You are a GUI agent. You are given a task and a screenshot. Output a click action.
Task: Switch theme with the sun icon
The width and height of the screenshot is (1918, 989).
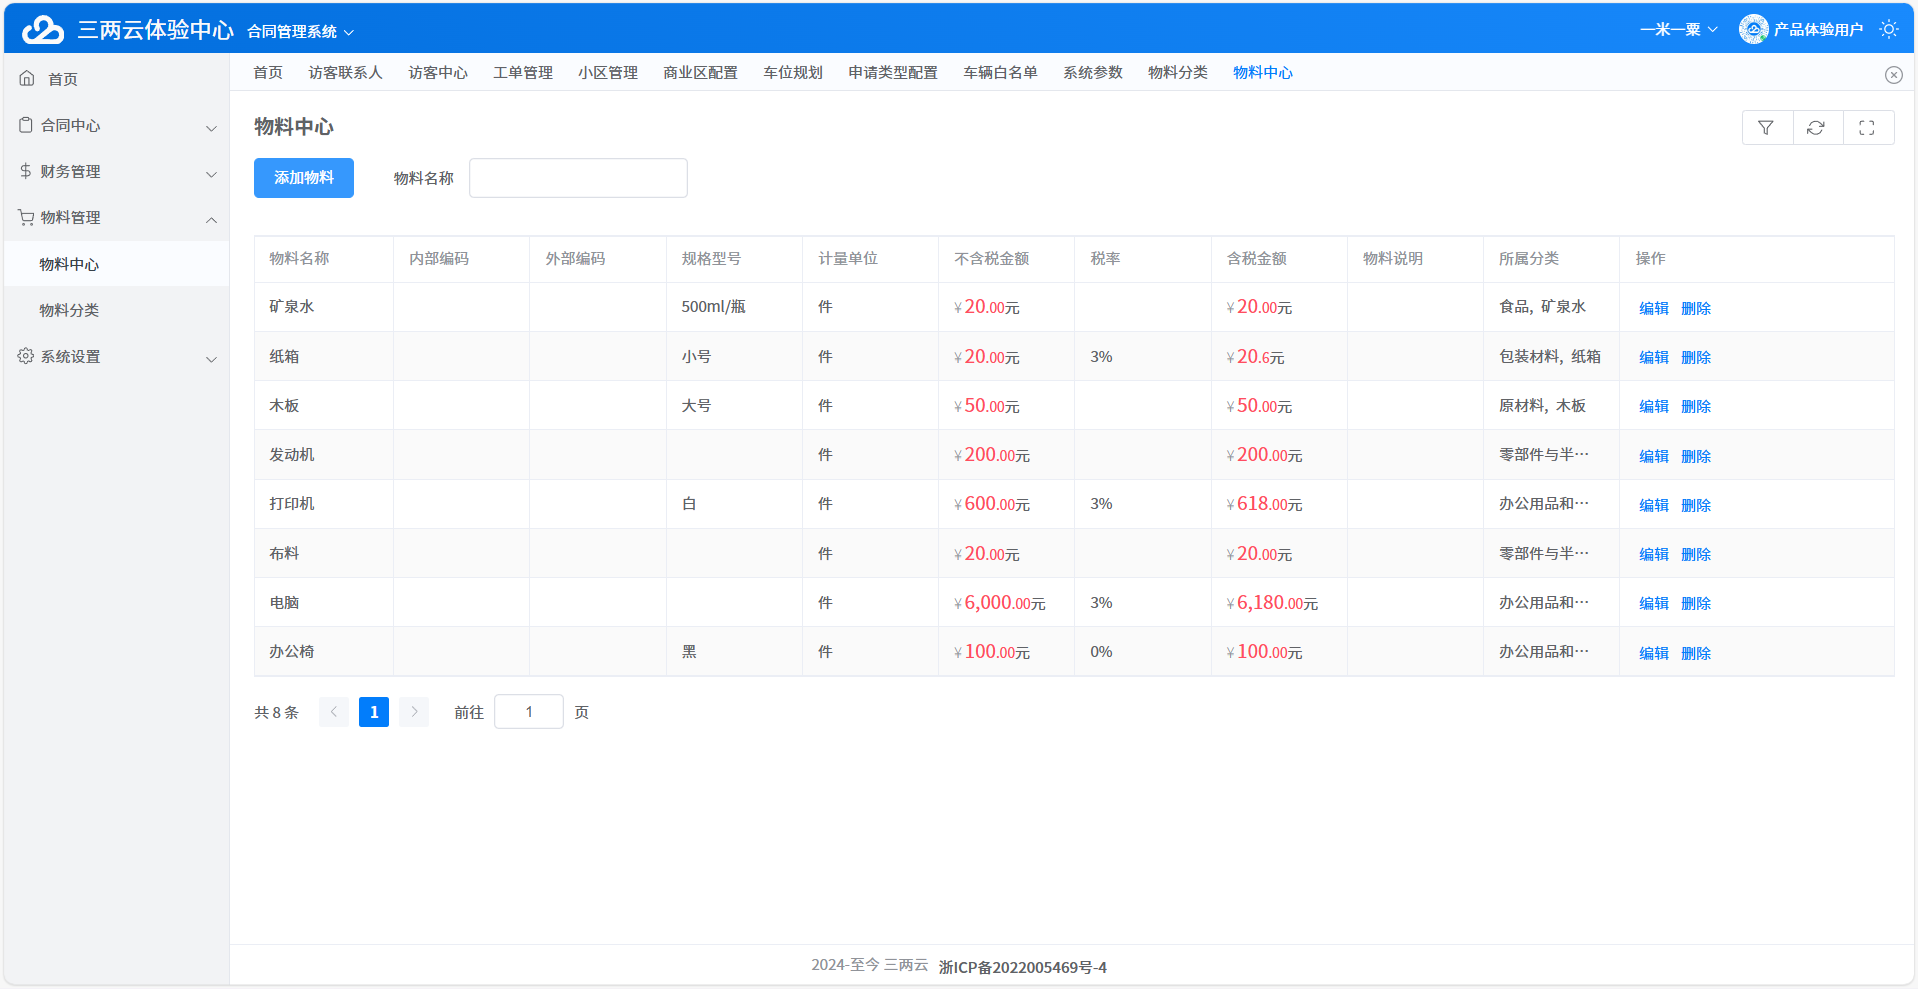pos(1888,29)
